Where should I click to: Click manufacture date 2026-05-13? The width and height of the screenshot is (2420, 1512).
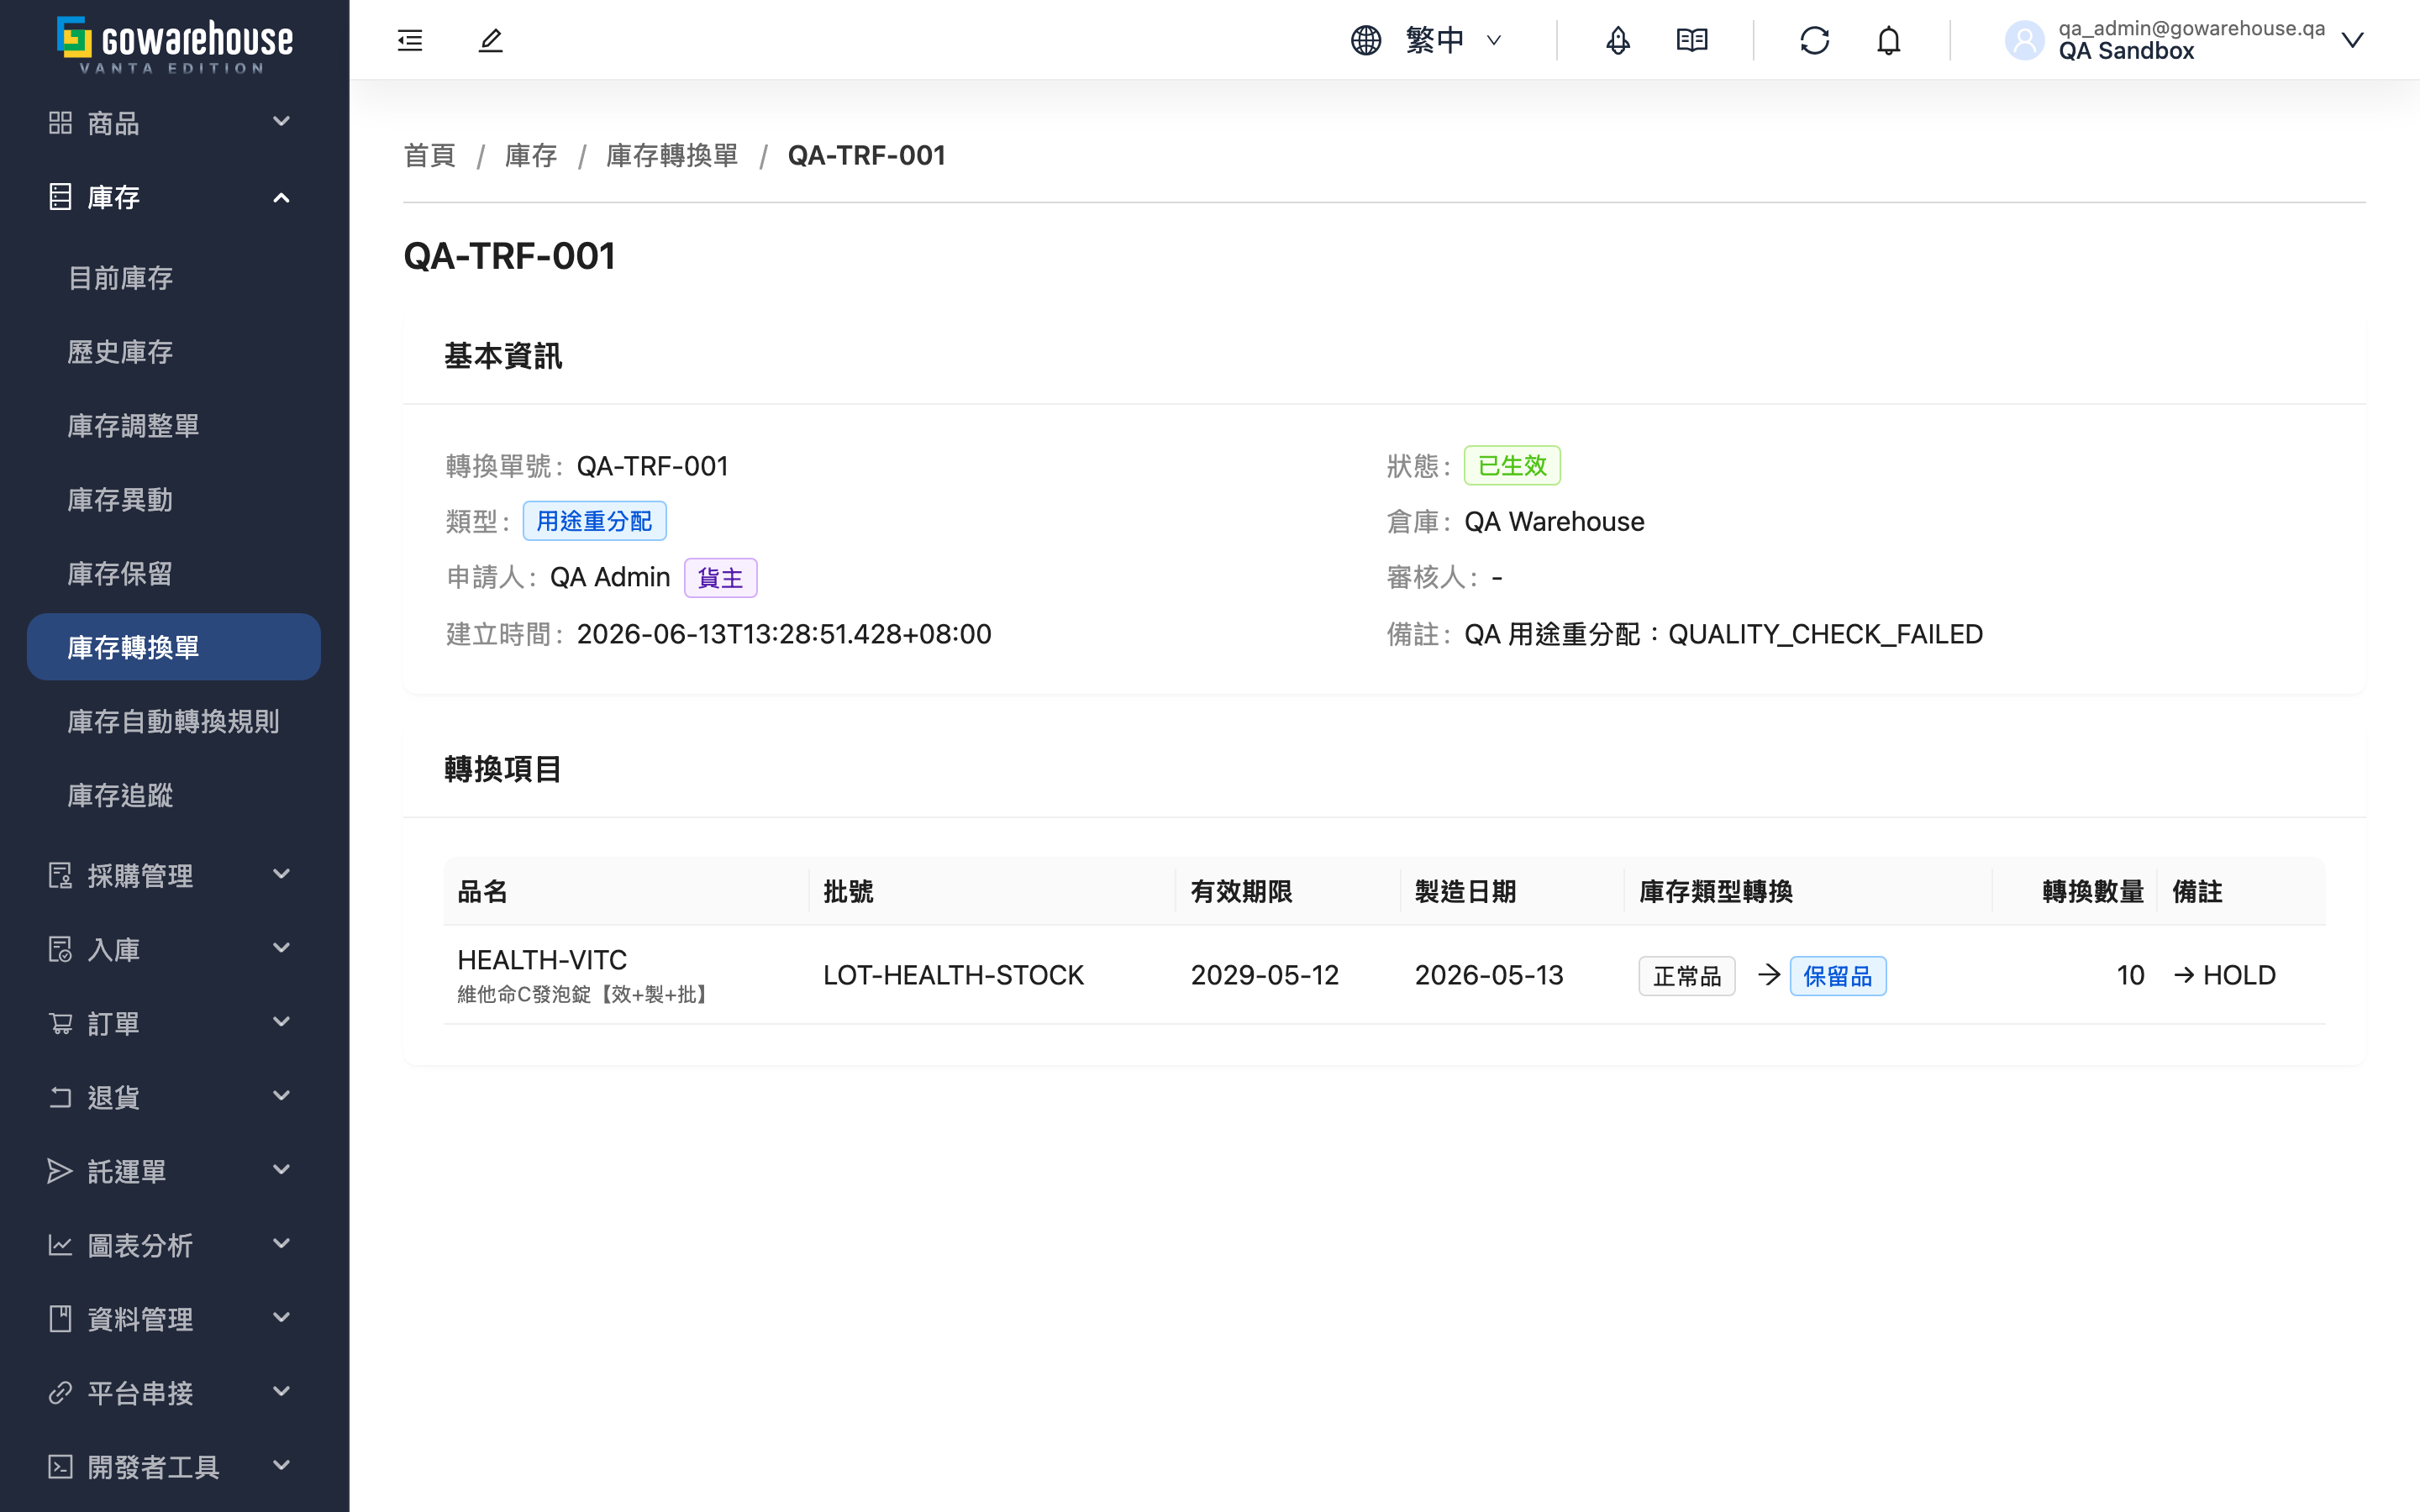click(x=1488, y=975)
